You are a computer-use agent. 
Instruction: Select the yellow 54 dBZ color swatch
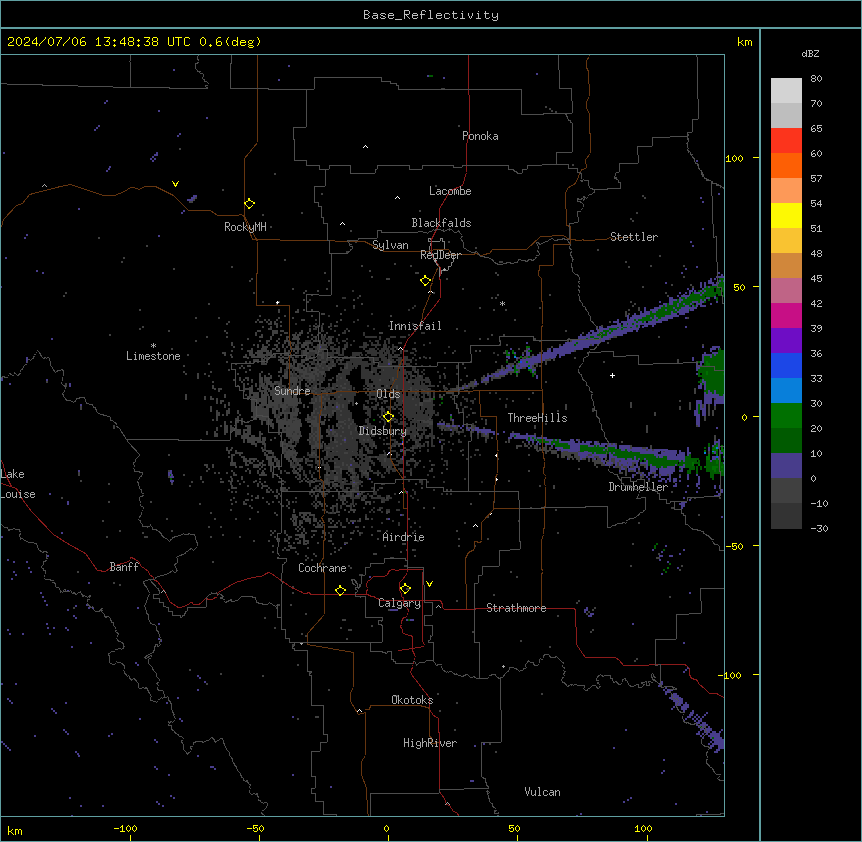tap(786, 215)
